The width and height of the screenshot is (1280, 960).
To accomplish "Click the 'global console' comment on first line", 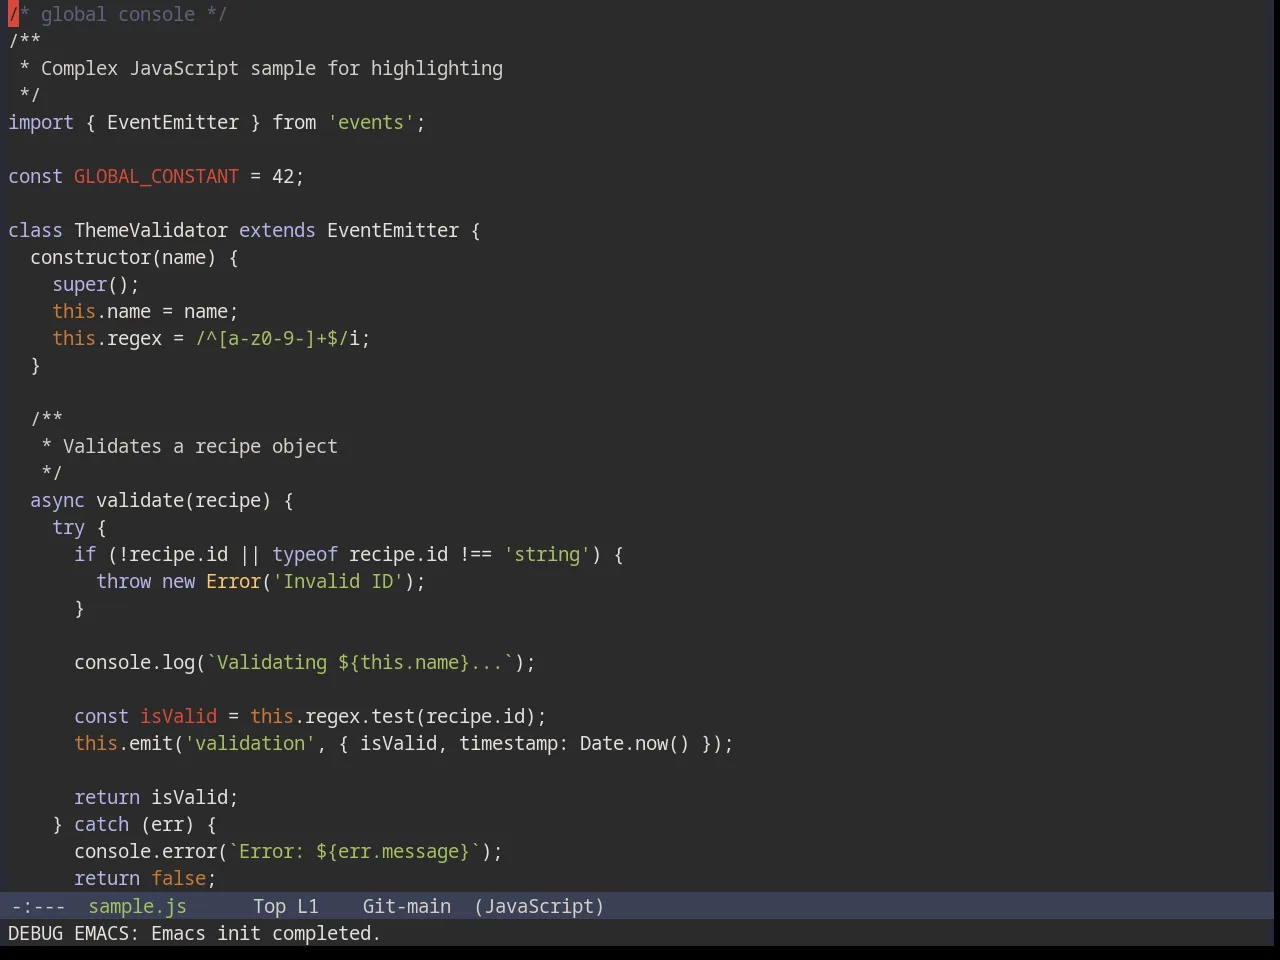I will point(118,14).
